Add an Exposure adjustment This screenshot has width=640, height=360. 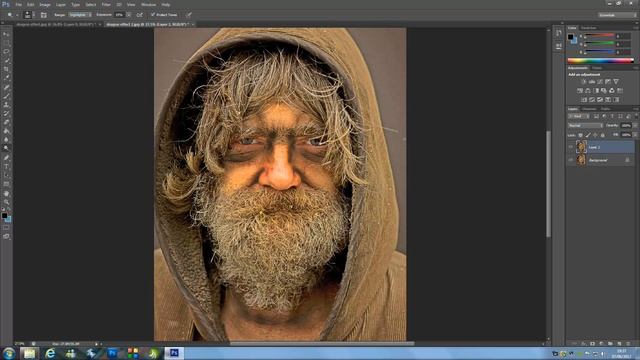click(x=608, y=82)
